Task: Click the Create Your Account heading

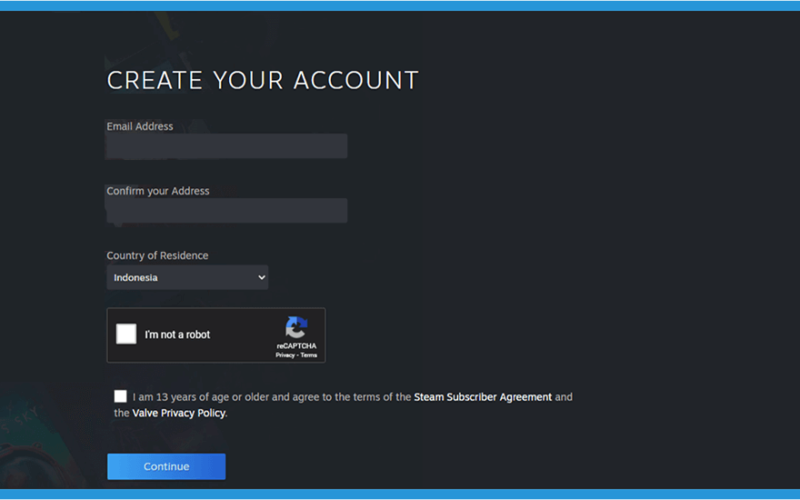Action: (x=263, y=81)
